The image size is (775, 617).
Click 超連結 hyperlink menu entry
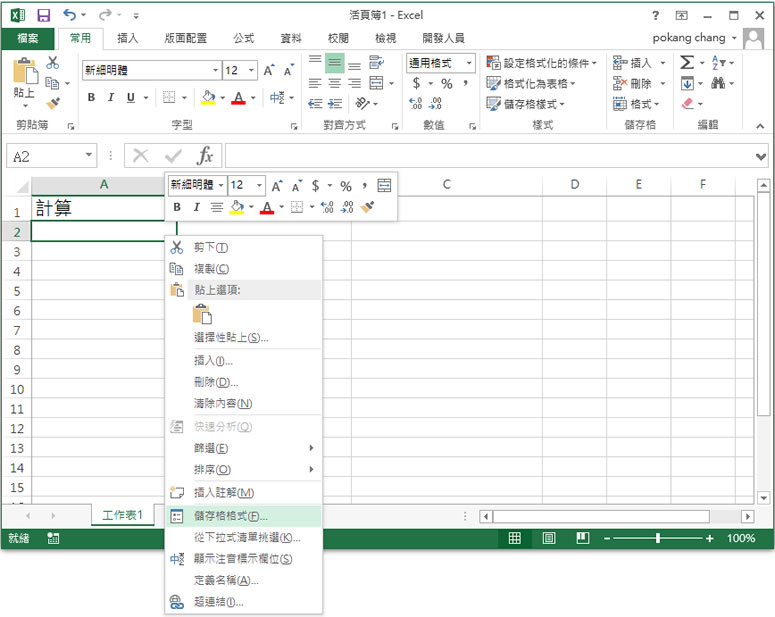click(x=244, y=602)
